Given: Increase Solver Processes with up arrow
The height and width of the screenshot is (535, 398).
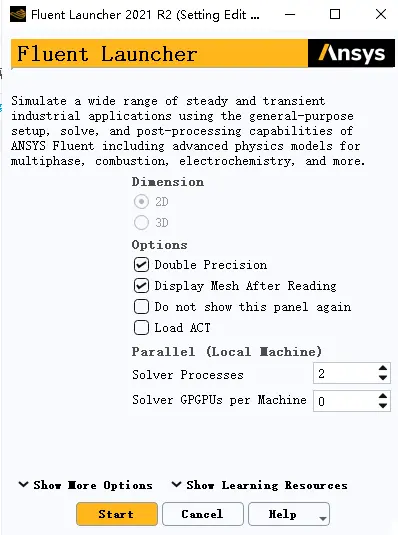Looking at the screenshot, I should 383,368.
